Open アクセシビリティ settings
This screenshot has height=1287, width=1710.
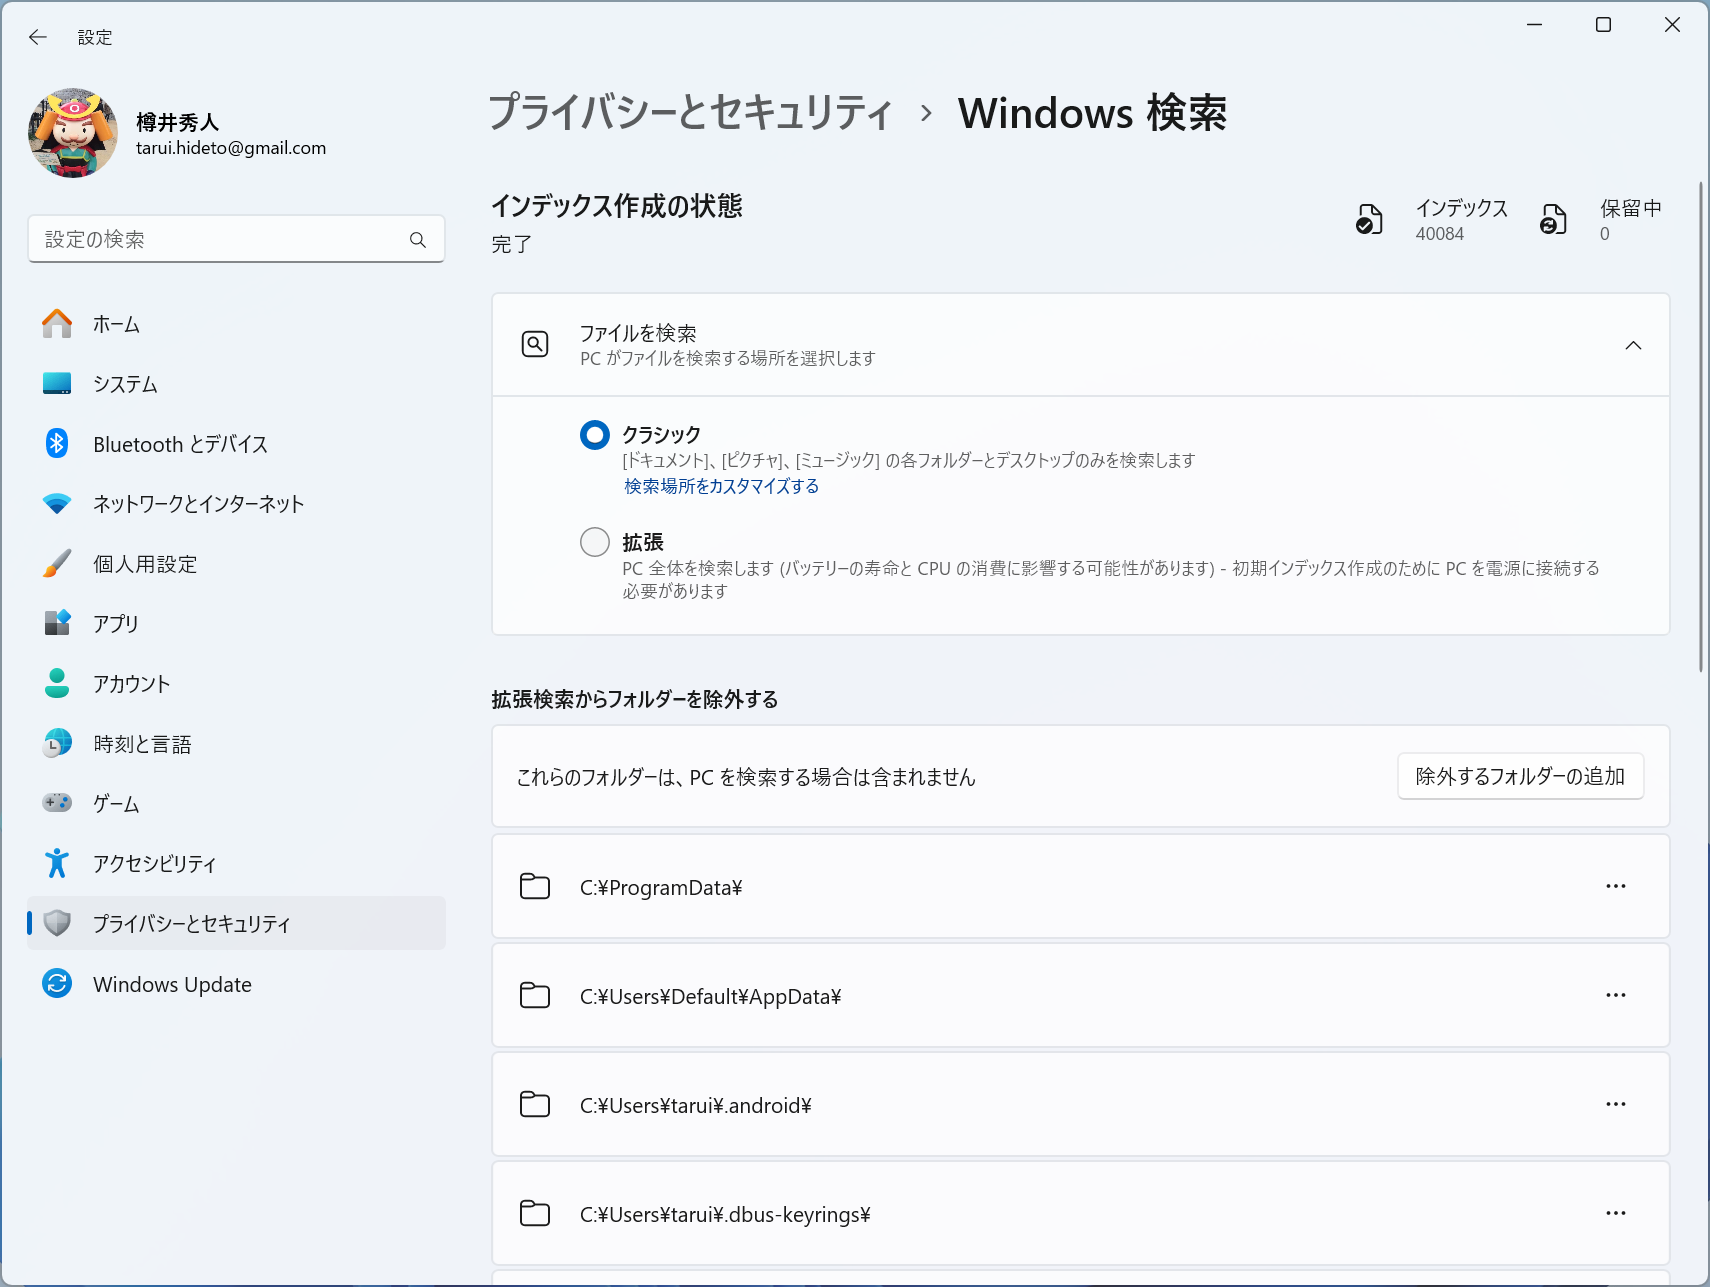click(x=153, y=863)
